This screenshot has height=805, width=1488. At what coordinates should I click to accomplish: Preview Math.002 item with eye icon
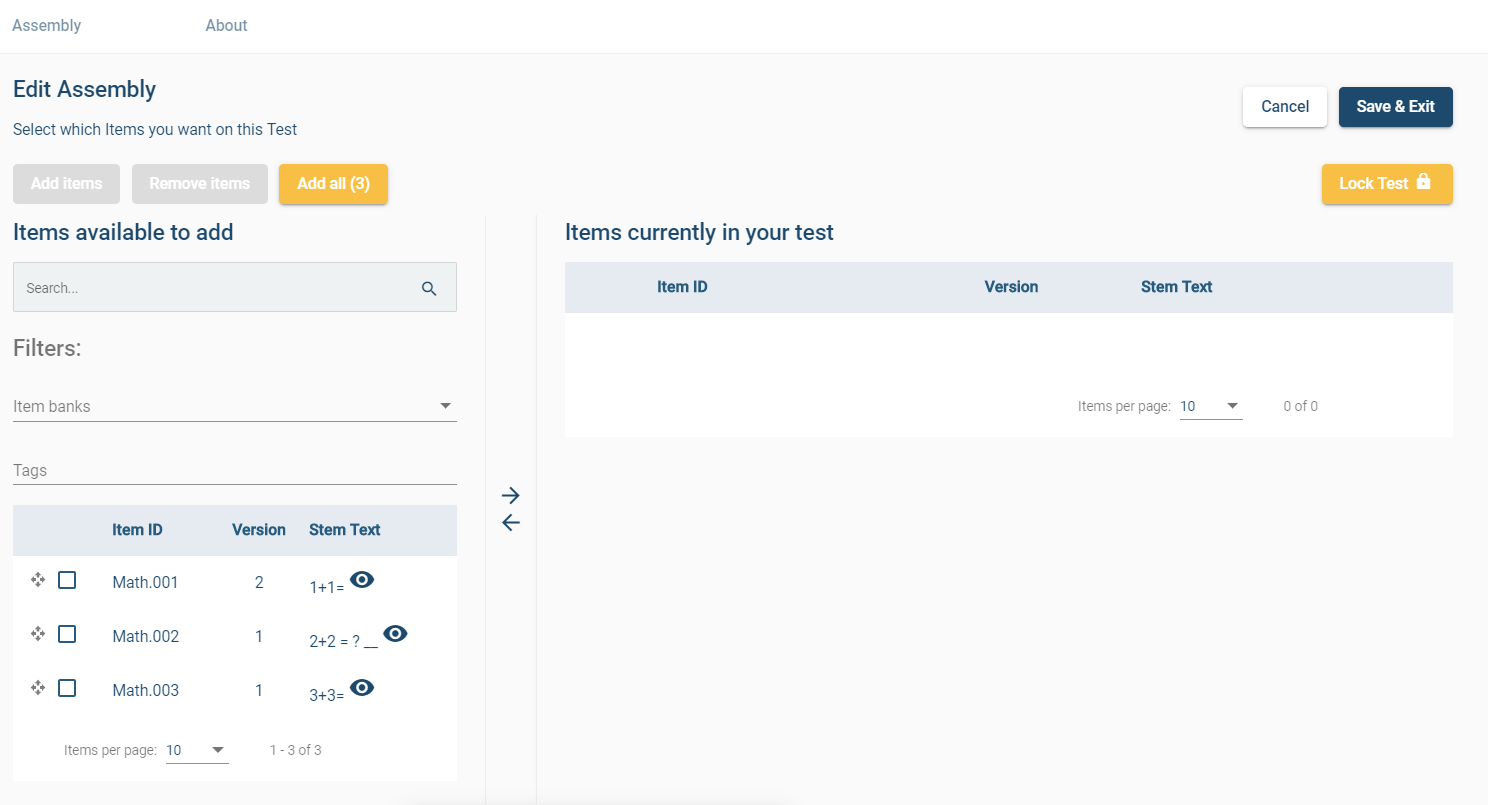(x=396, y=633)
